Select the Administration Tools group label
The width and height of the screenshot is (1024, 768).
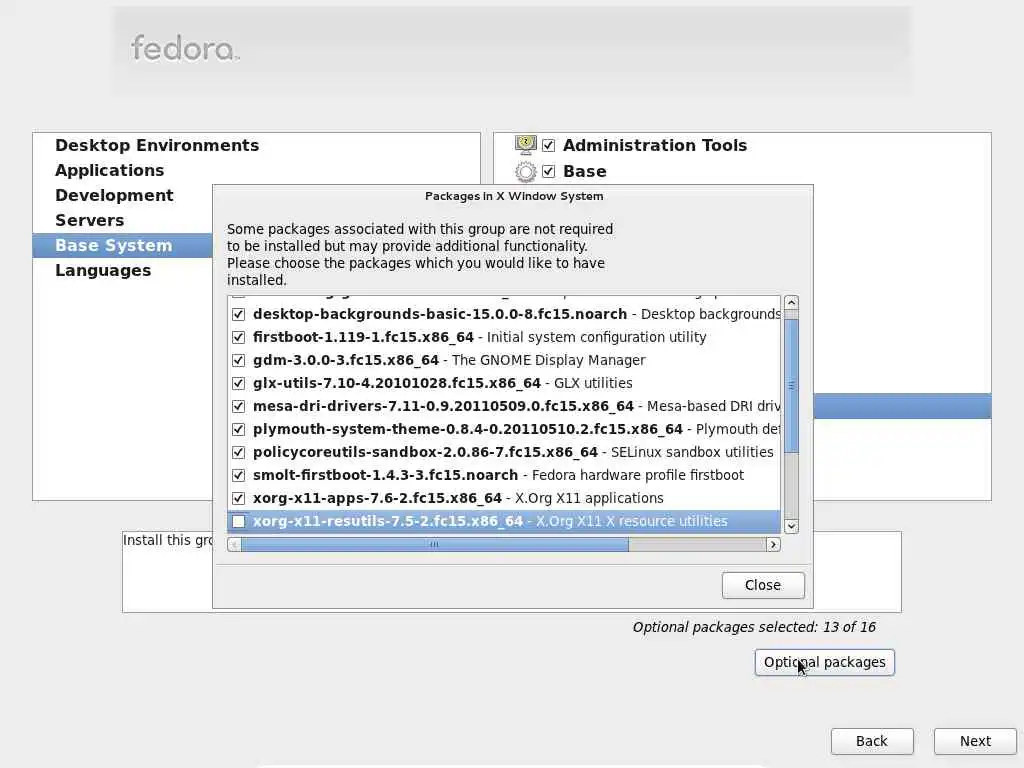[x=655, y=145]
